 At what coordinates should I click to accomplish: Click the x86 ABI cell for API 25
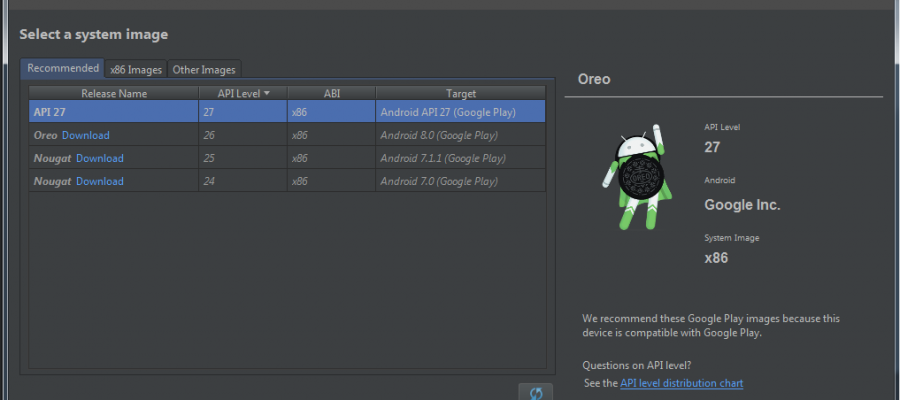pos(300,158)
